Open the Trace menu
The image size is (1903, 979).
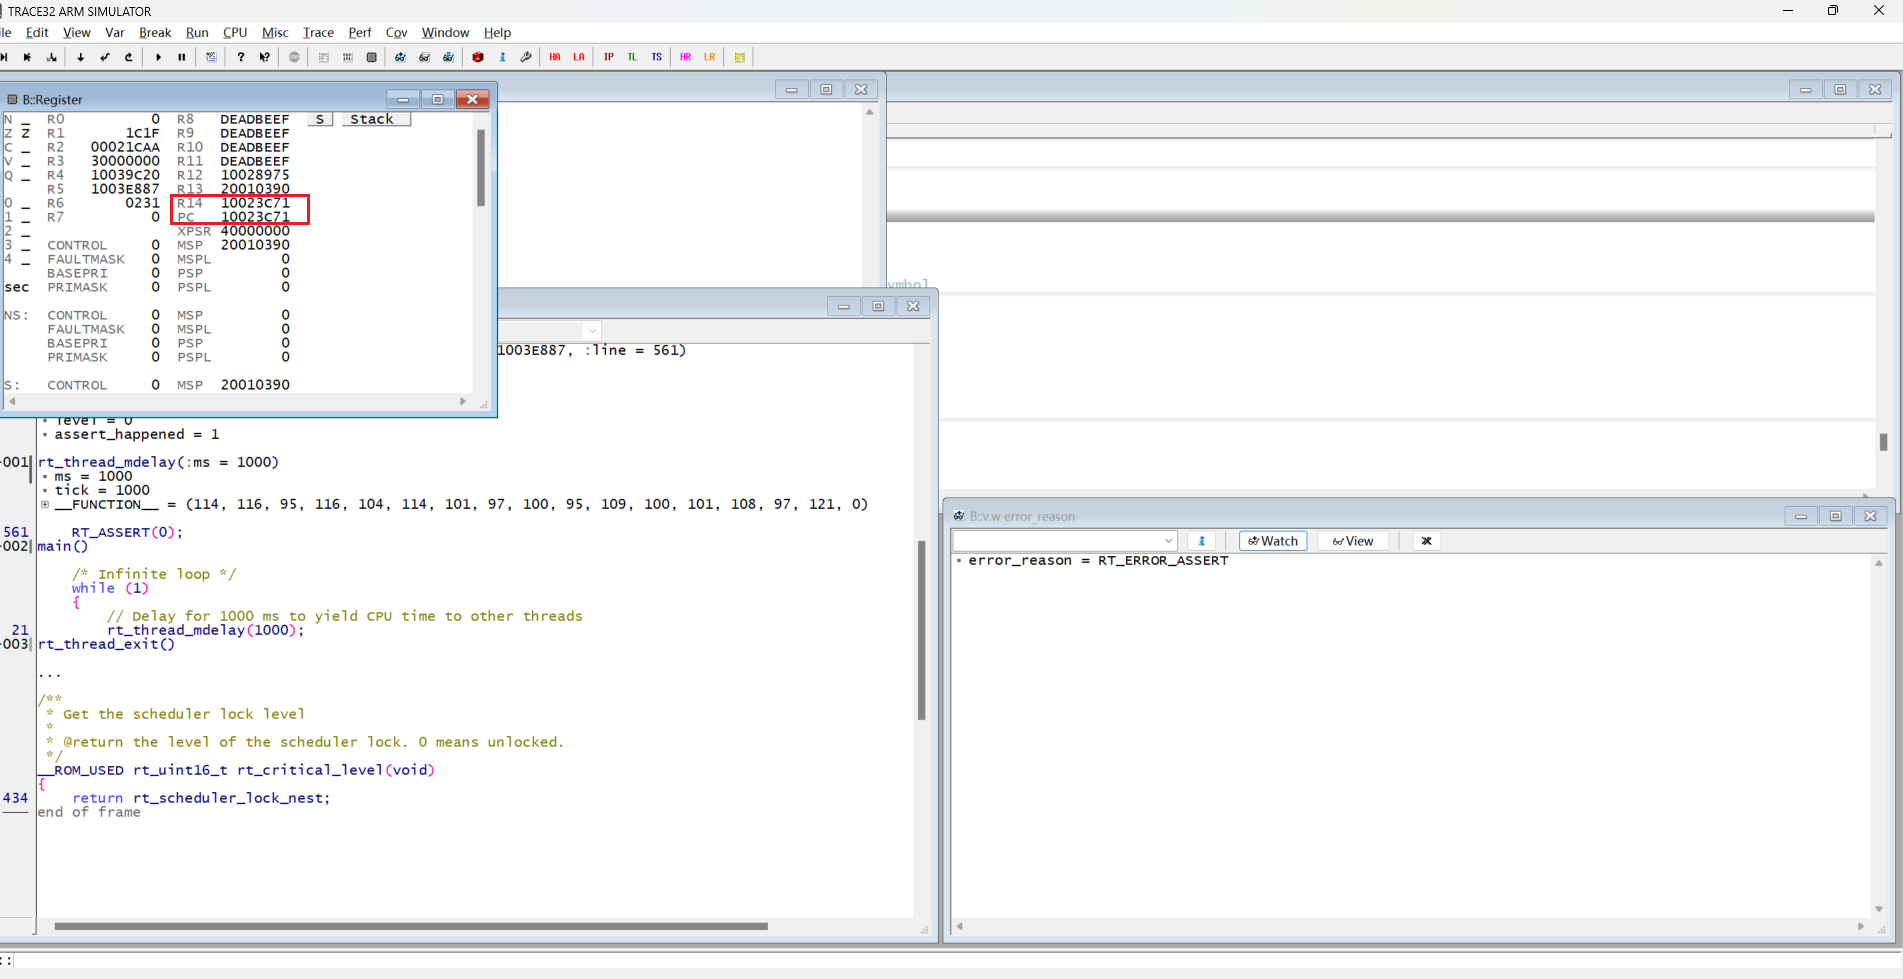click(318, 32)
